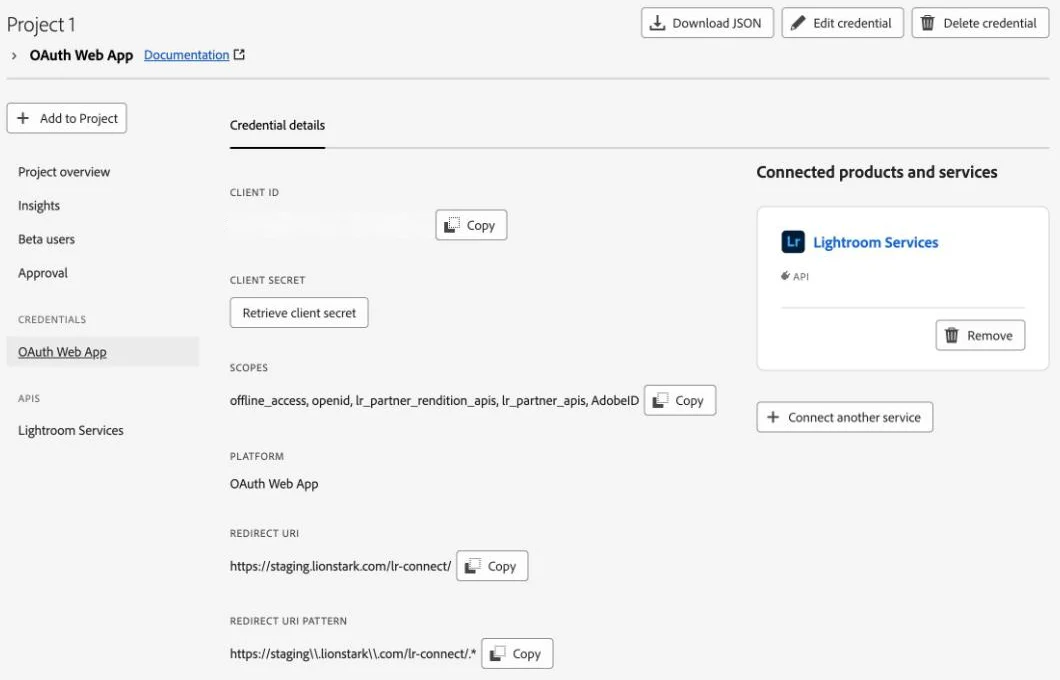Click the staging.lionstark.com redirect URI text

(340, 566)
